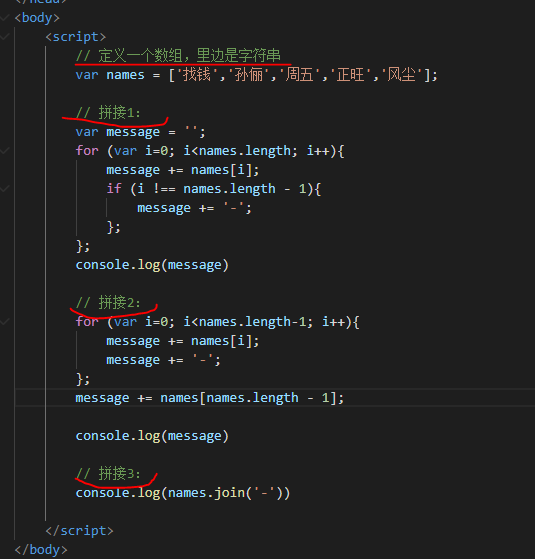The width and height of the screenshot is (535, 559).
Task: Fold the if statement using gutter chevron
Action: tap(4, 189)
